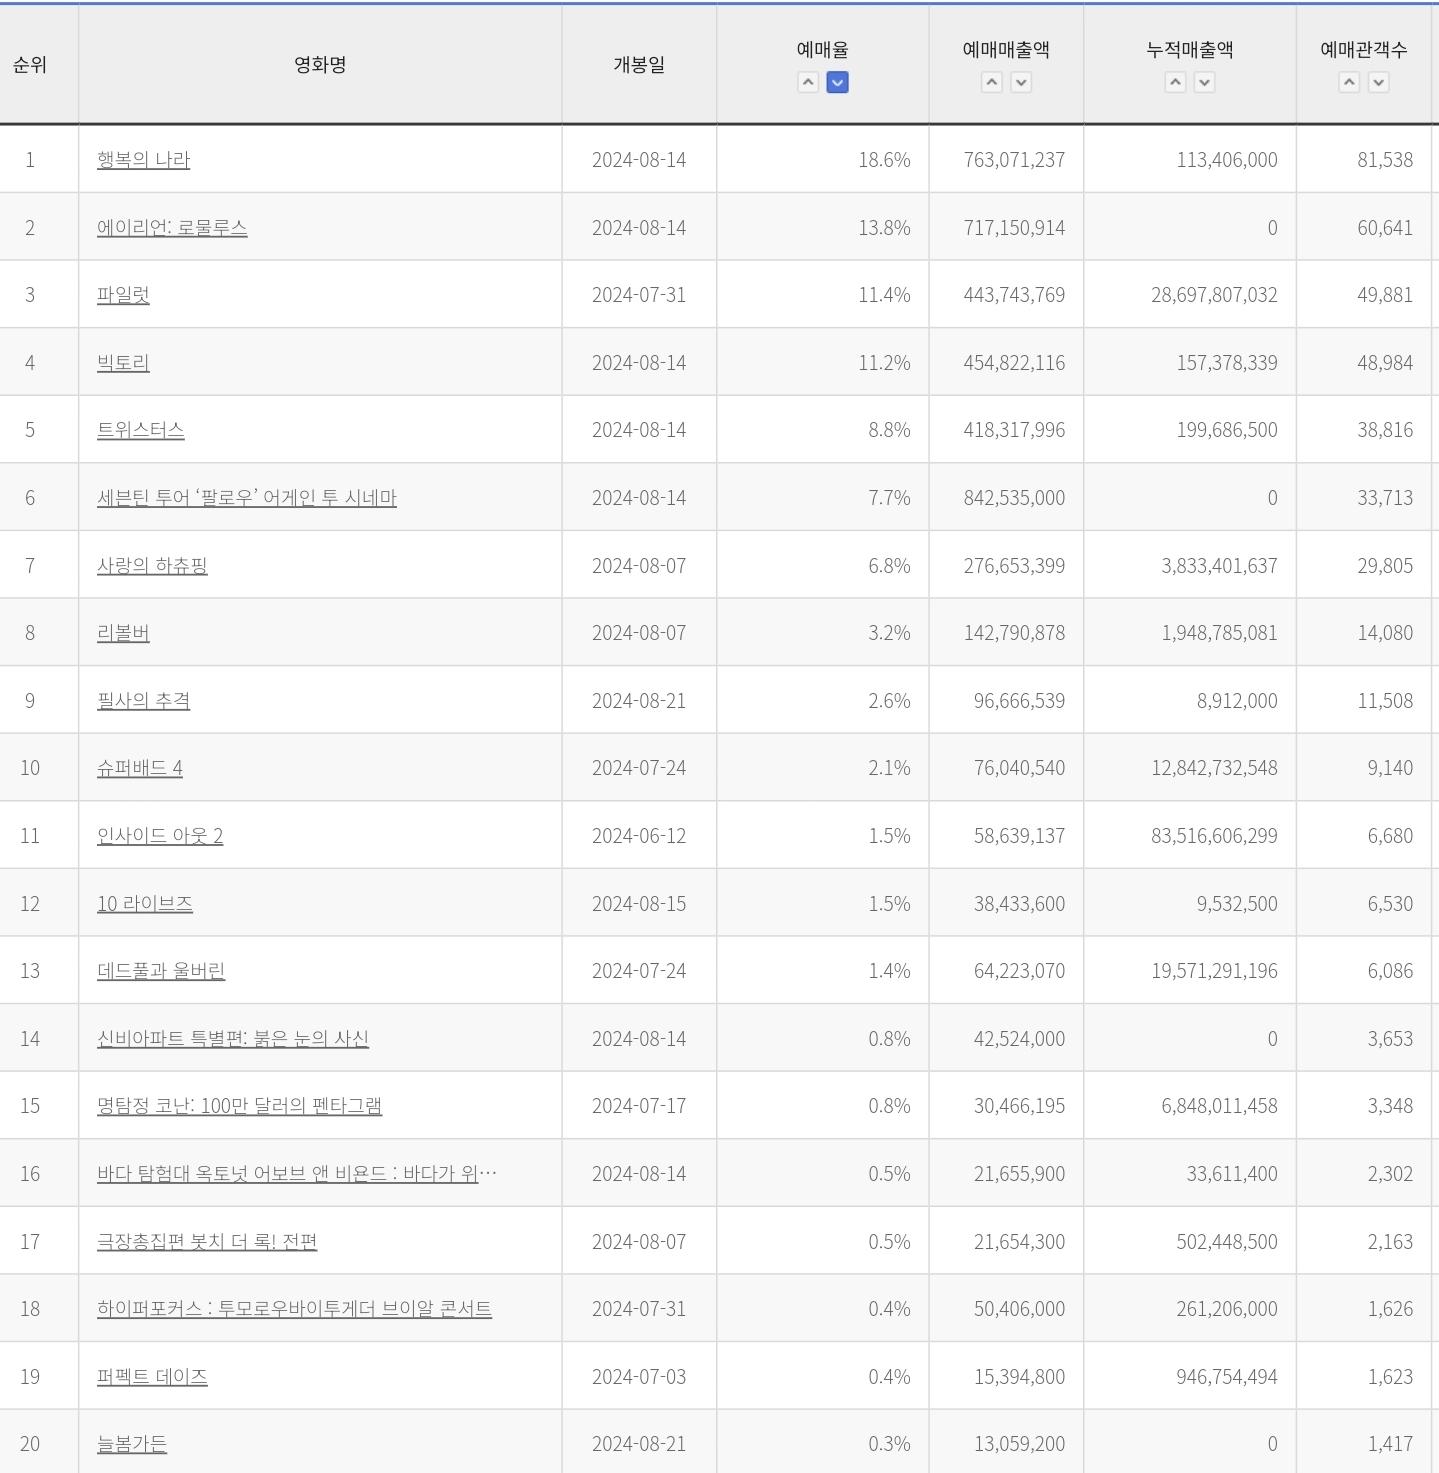Click the 개봉일 column header
This screenshot has width=1439, height=1473.
pyautogui.click(x=639, y=65)
